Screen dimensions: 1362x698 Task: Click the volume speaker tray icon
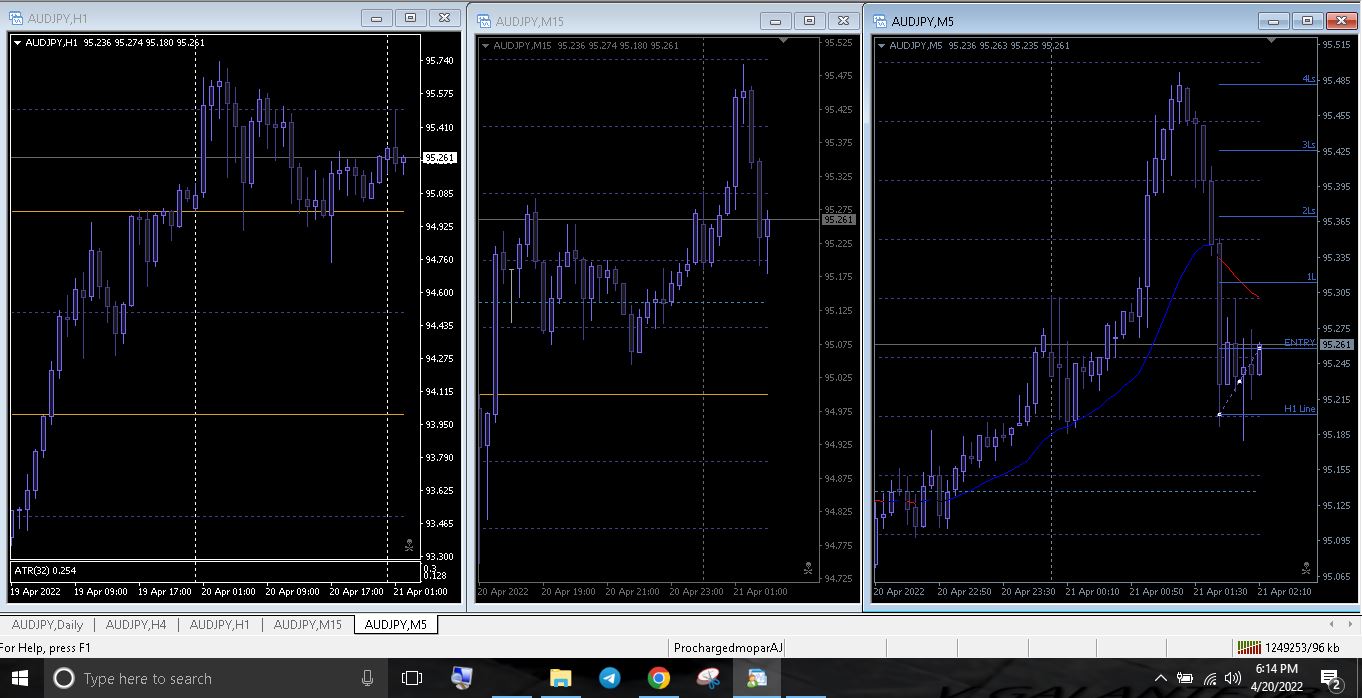[1231, 678]
